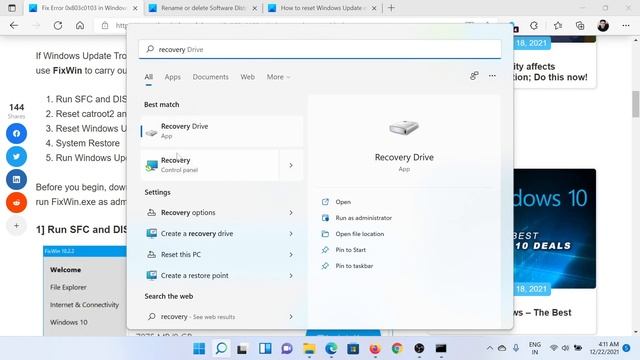Expand the Recovery Control panel result arrow
Image resolution: width=640 pixels, height=360 pixels.
(x=291, y=165)
